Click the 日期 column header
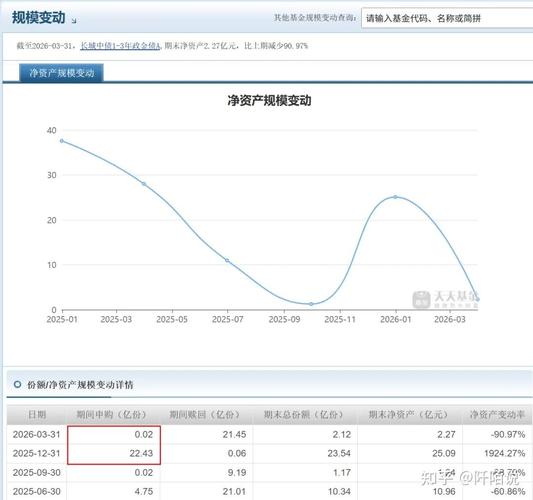533x500 pixels. click(x=37, y=415)
